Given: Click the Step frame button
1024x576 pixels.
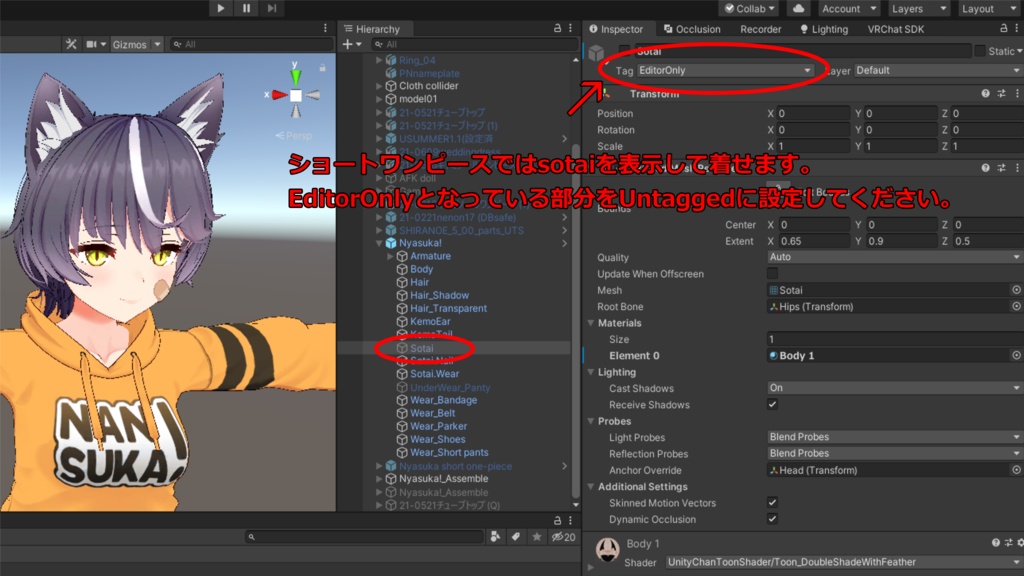Looking at the screenshot, I should tap(272, 8).
